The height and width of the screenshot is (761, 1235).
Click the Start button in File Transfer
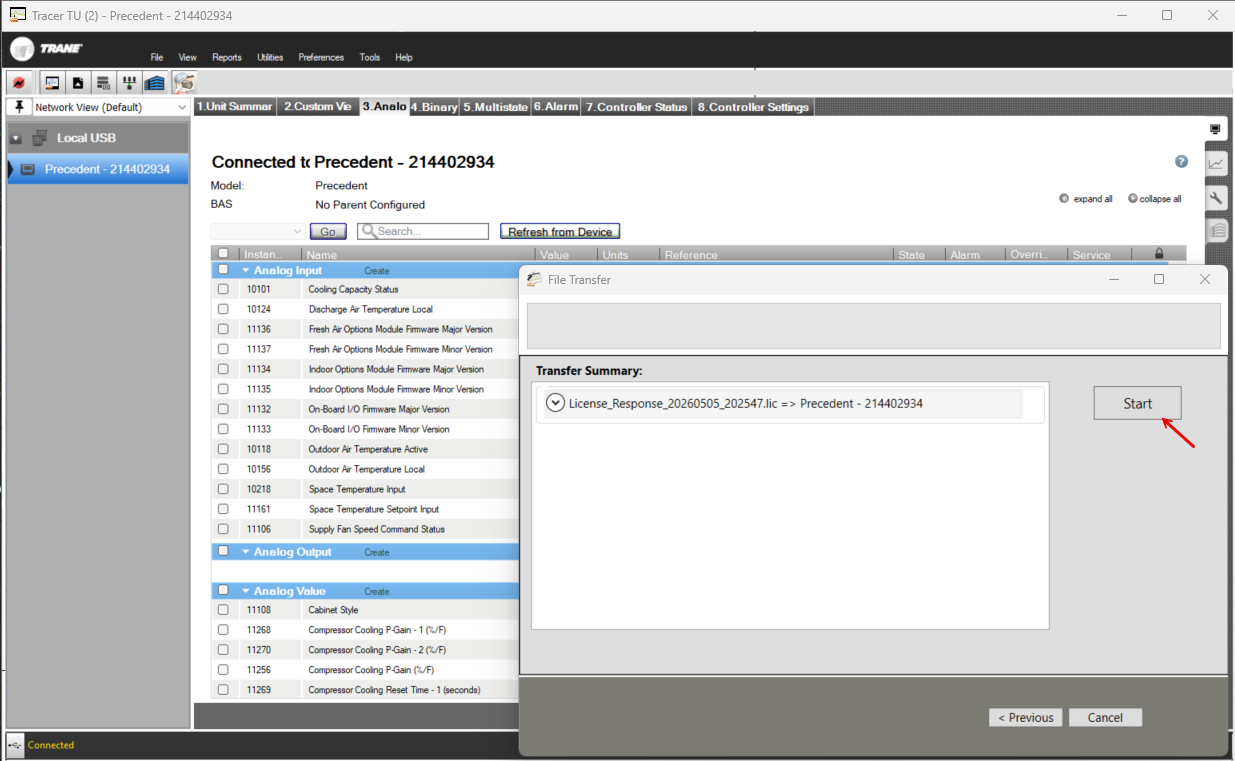tap(1138, 403)
